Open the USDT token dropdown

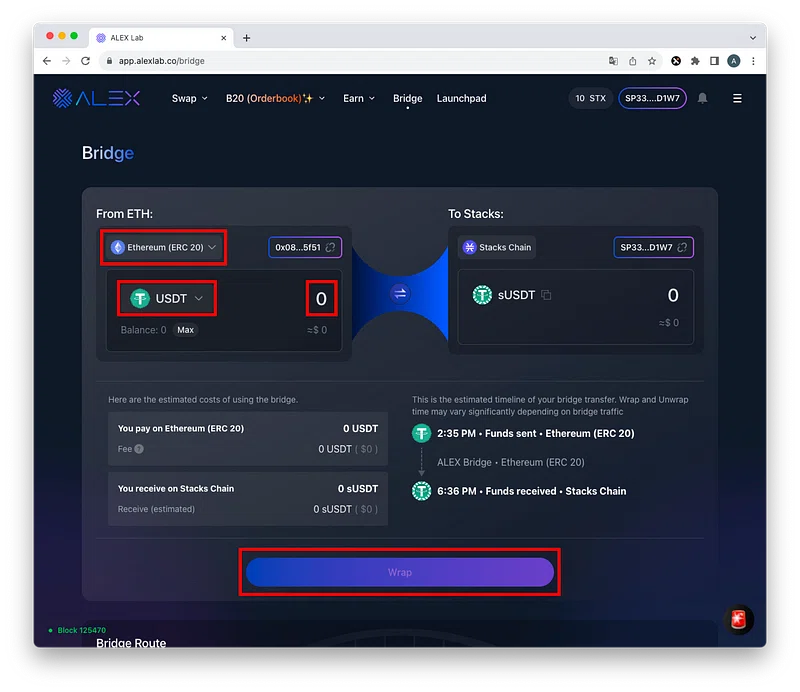(x=167, y=298)
